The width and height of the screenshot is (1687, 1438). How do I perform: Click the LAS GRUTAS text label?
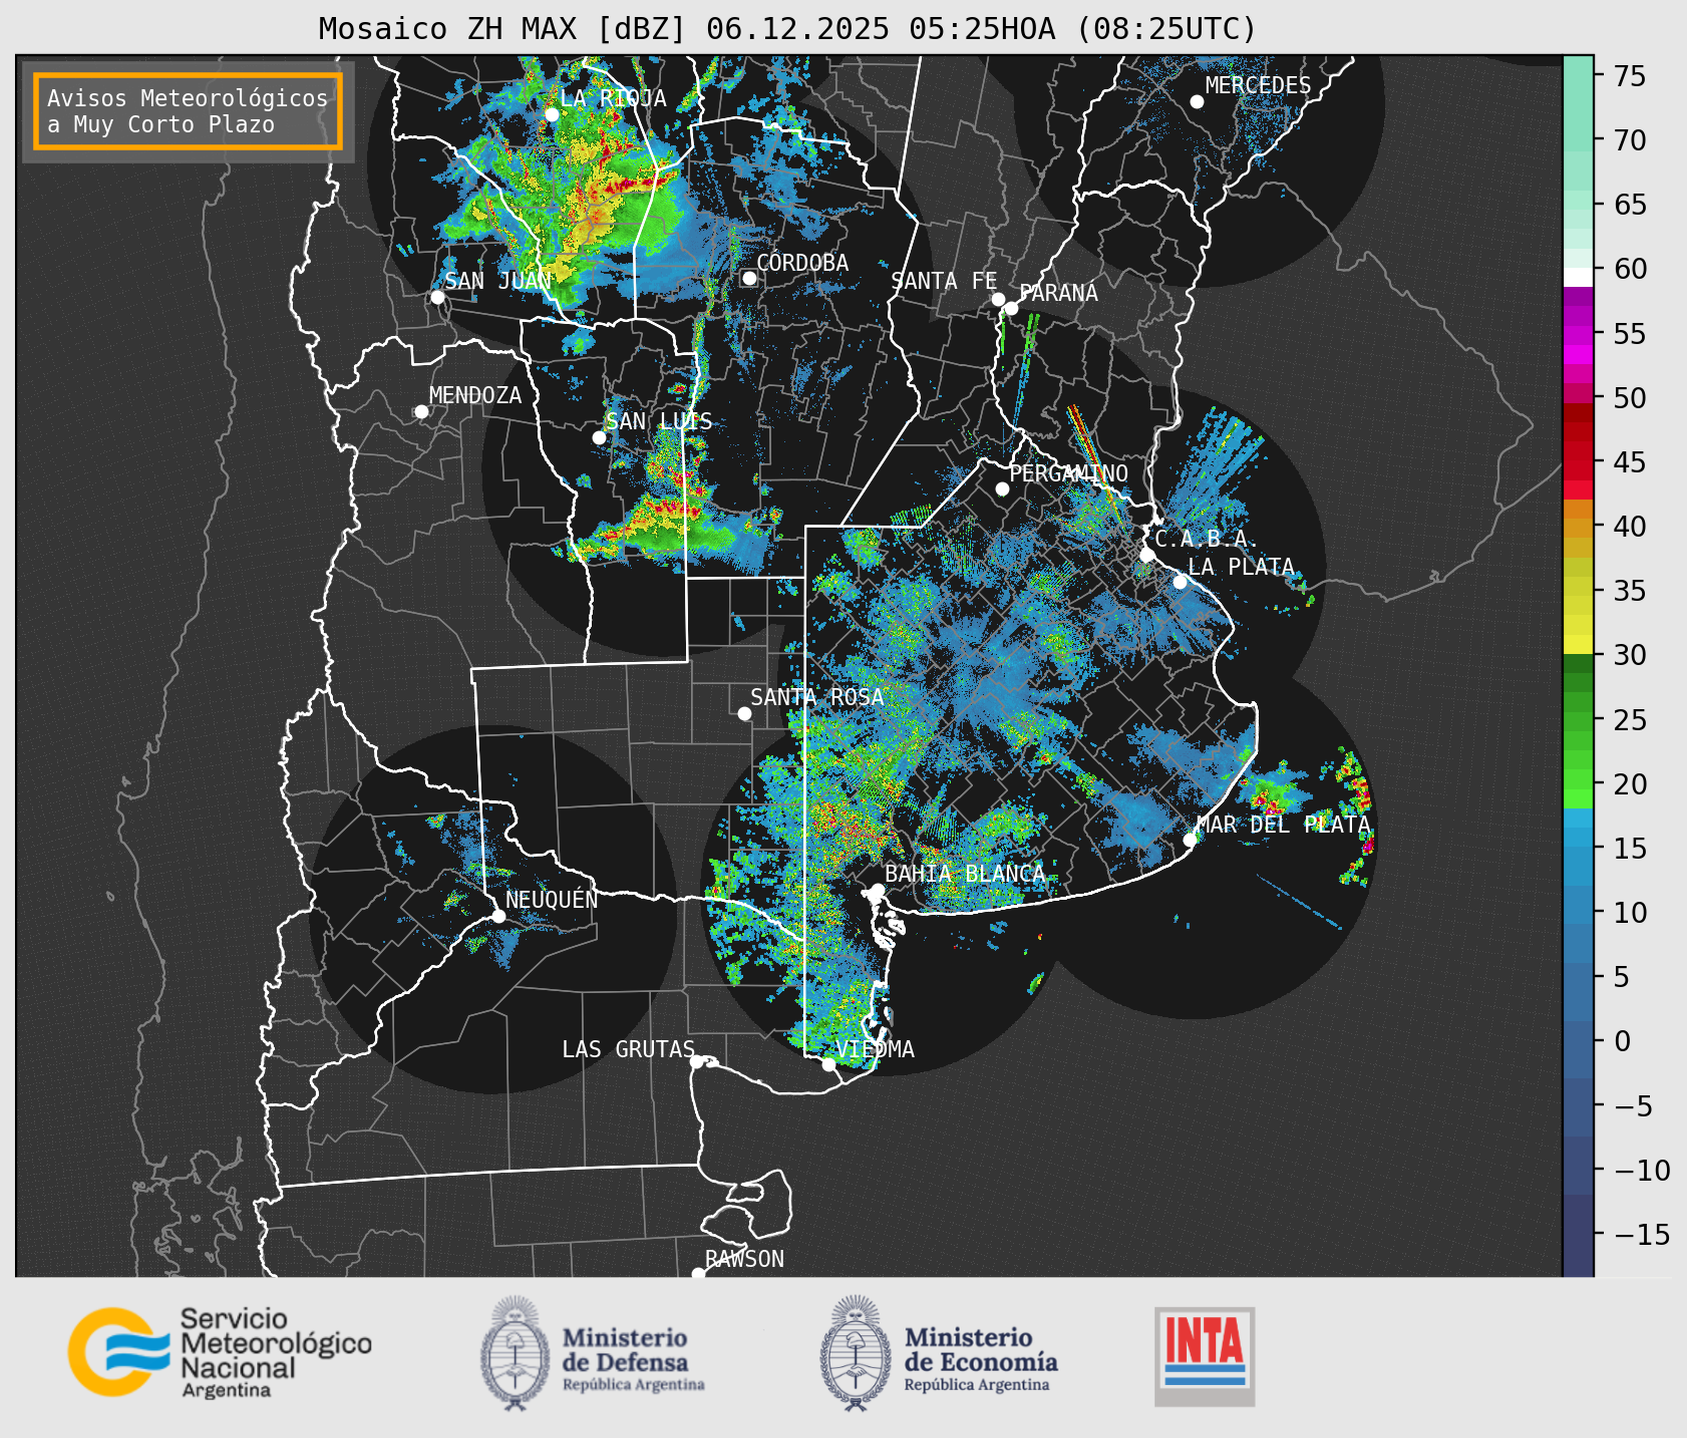pos(628,1049)
